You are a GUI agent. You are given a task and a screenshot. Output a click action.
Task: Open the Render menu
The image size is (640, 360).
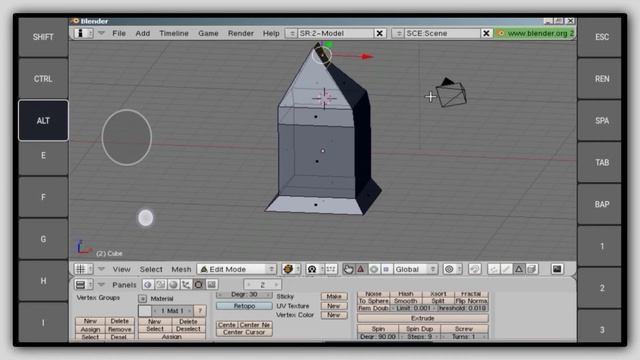240,33
